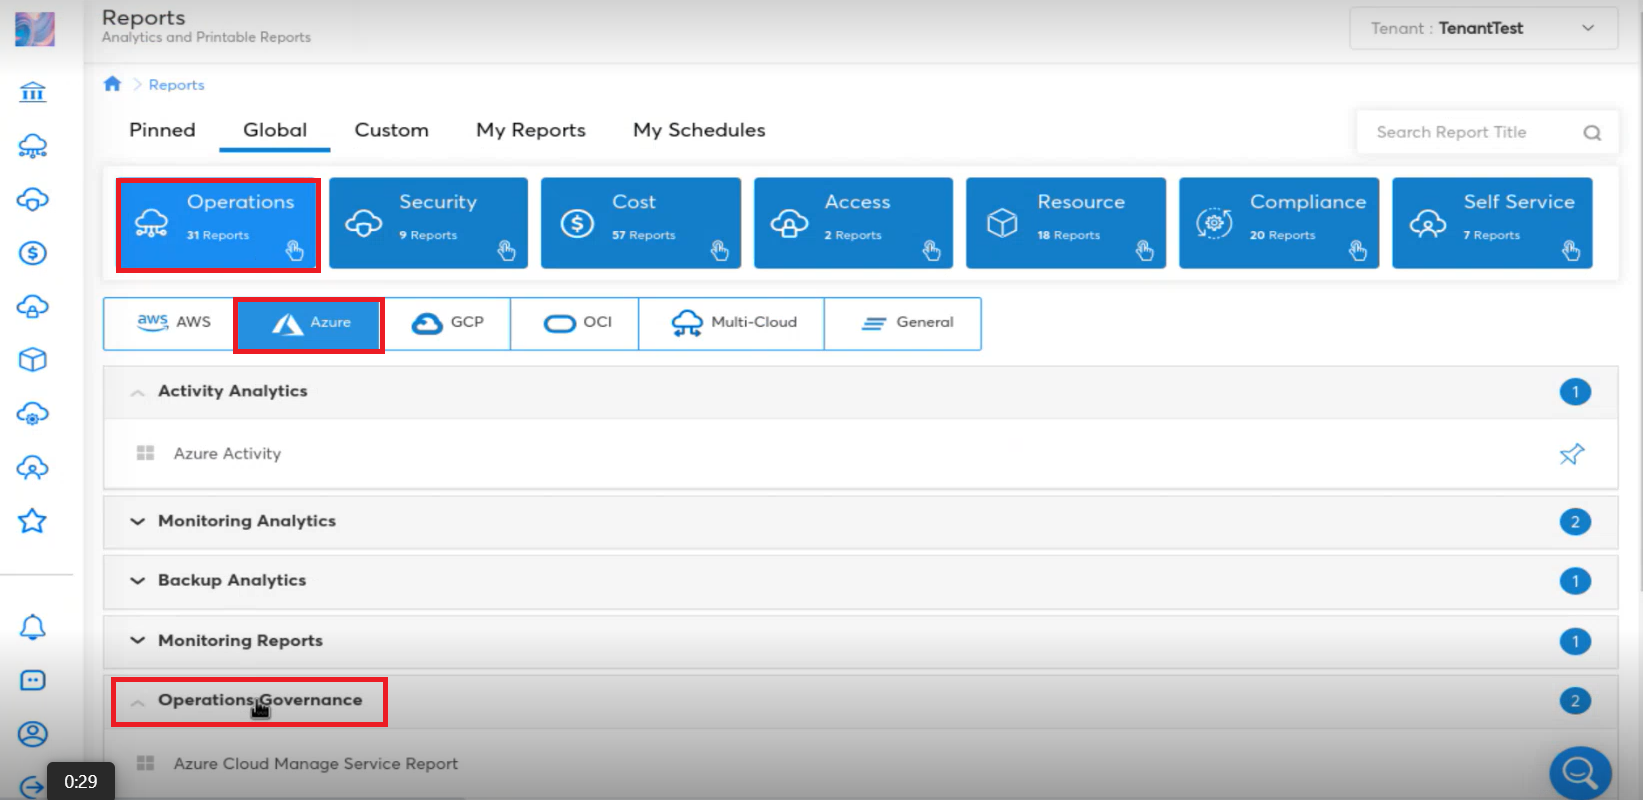Click the Backup Analytics count badge
Image resolution: width=1643 pixels, height=800 pixels.
tap(1575, 581)
